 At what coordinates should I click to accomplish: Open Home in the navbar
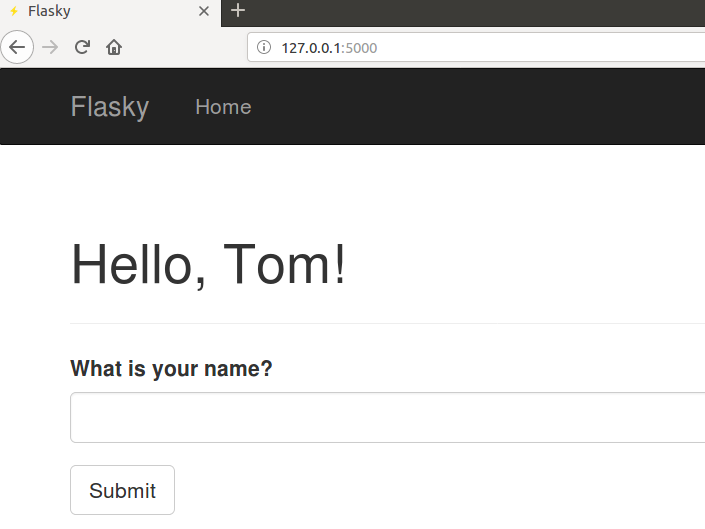223,107
